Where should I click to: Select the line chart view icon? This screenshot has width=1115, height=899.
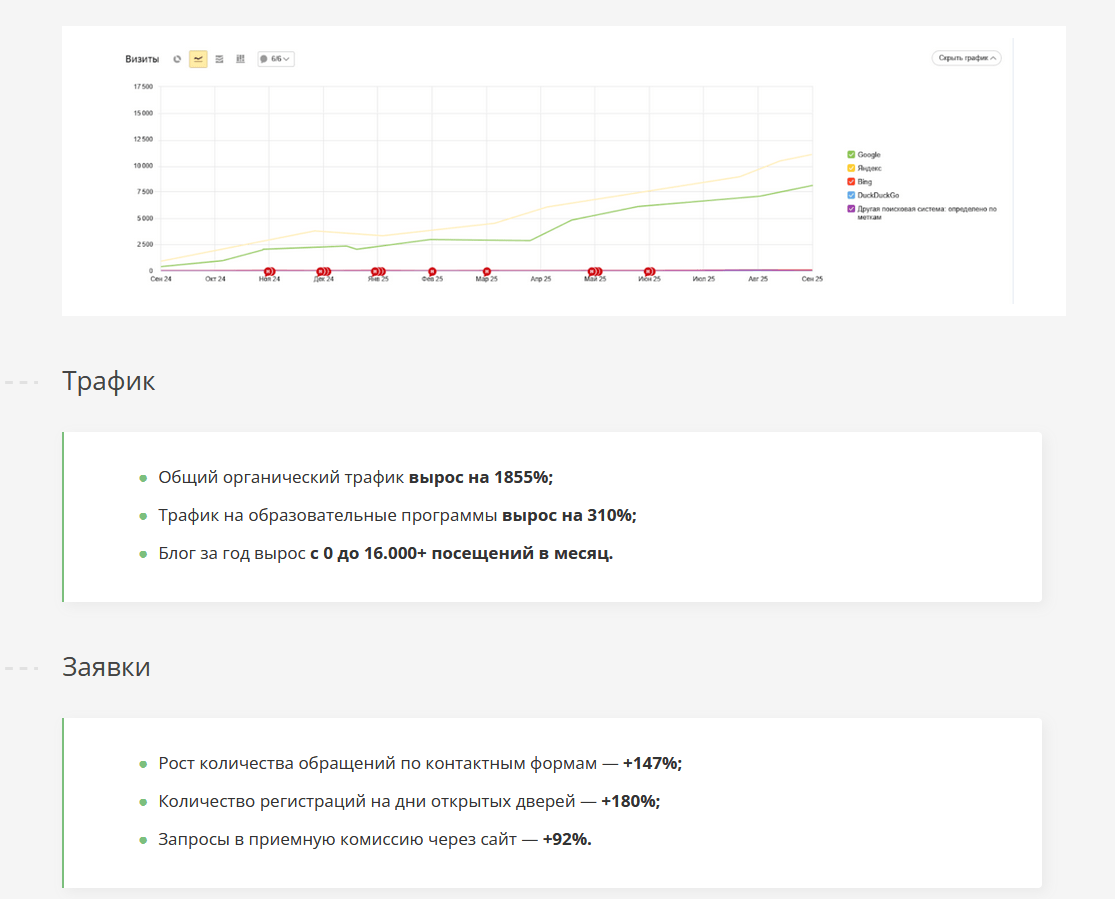pyautogui.click(x=198, y=59)
